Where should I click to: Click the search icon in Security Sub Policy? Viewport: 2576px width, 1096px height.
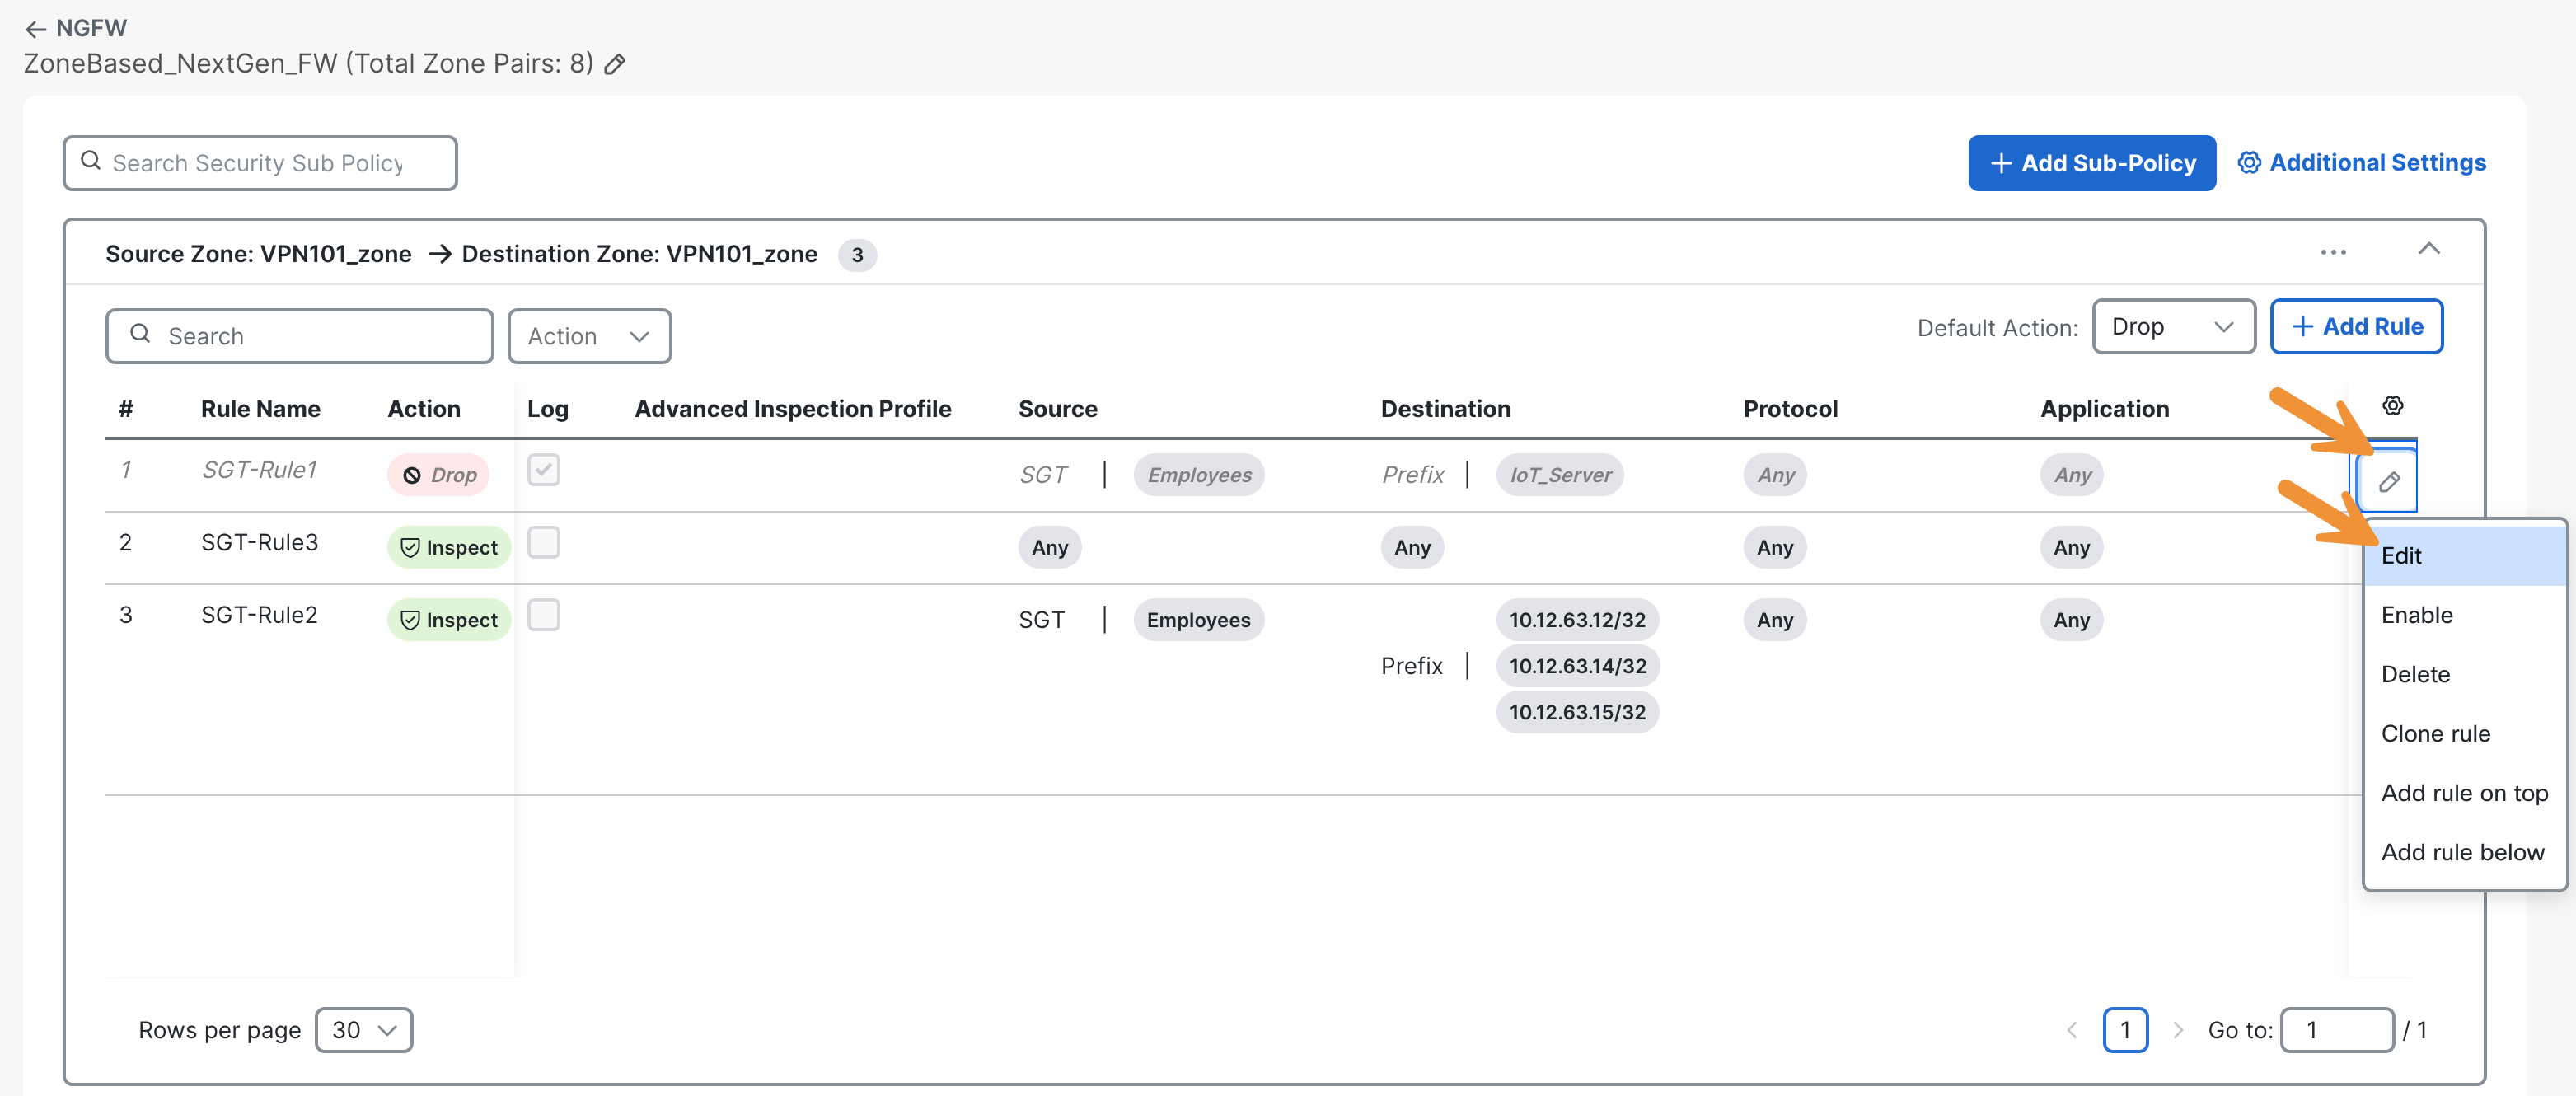(91, 161)
